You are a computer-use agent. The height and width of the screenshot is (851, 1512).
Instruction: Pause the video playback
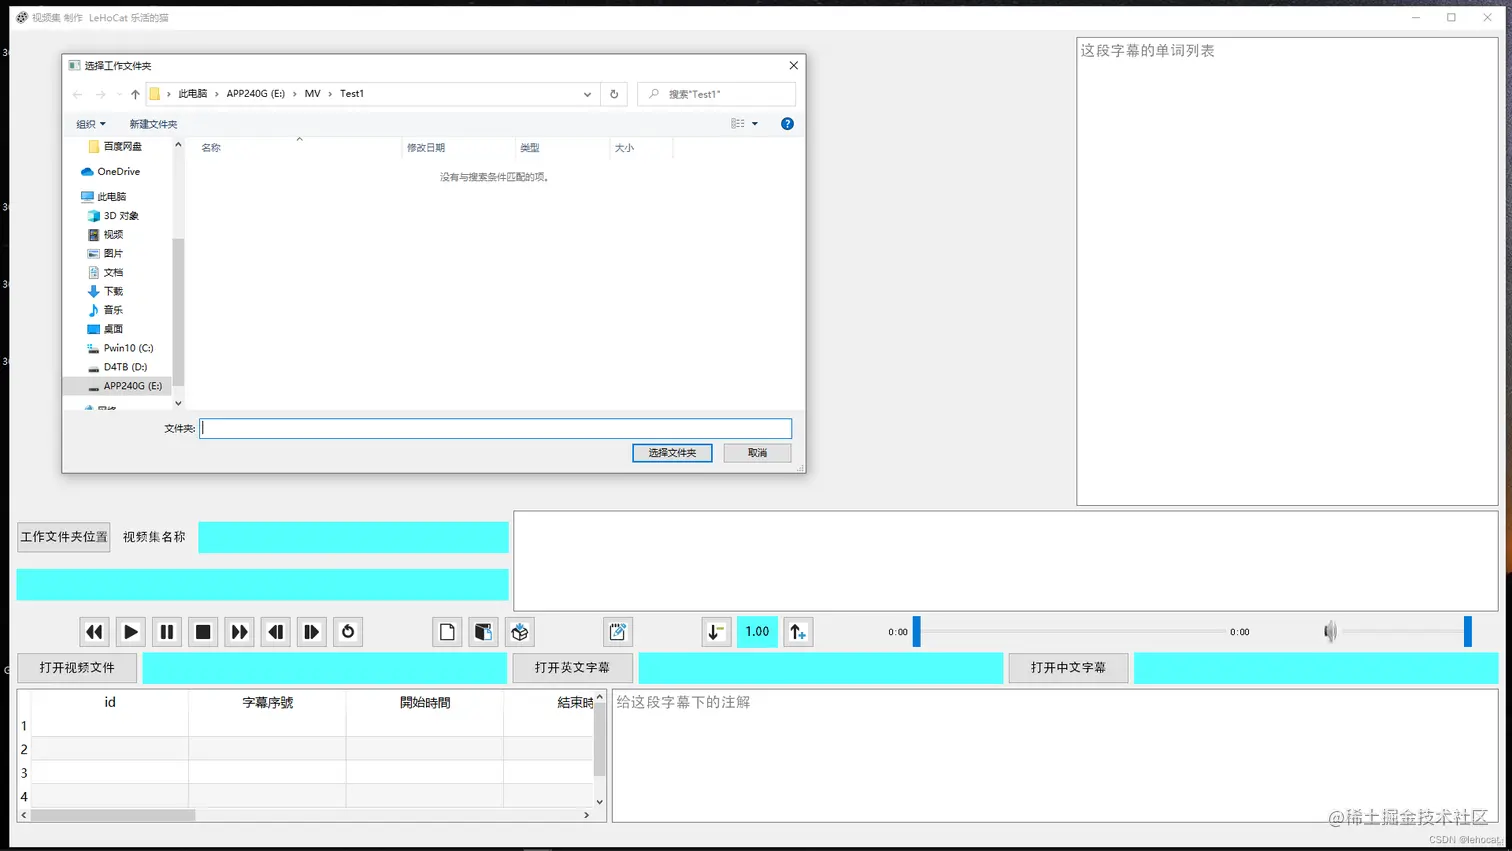click(167, 632)
